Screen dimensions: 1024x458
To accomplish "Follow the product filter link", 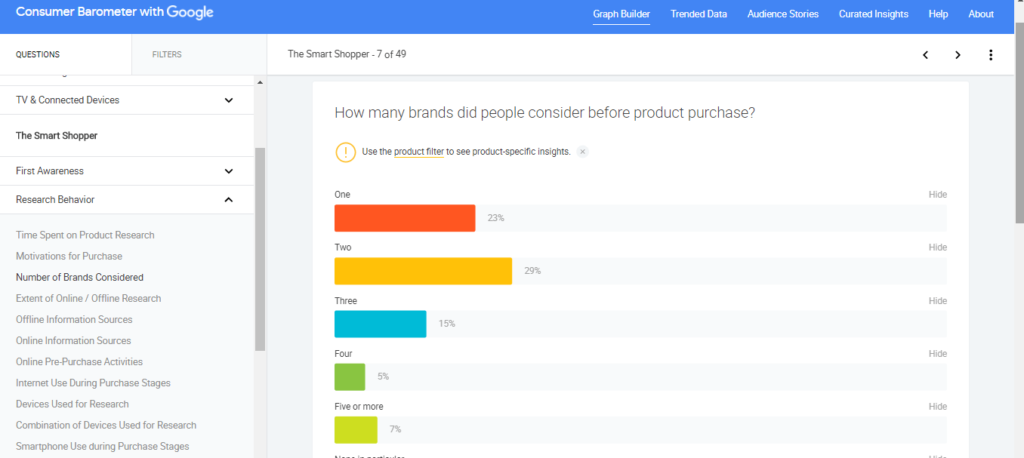I will tap(419, 152).
